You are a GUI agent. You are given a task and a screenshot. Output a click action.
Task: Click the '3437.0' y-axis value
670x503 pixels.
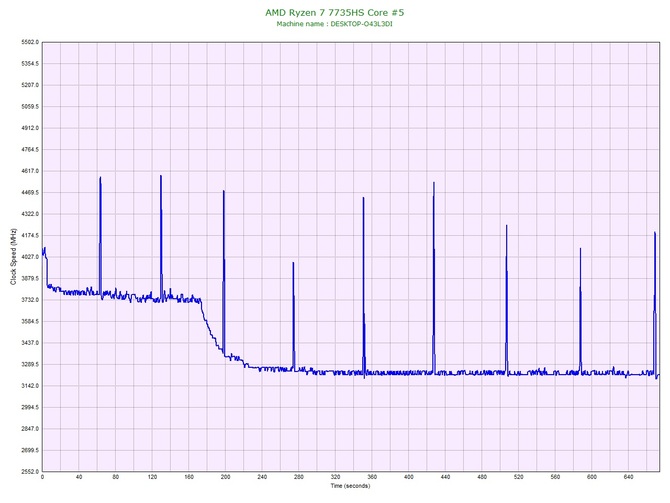coord(30,343)
